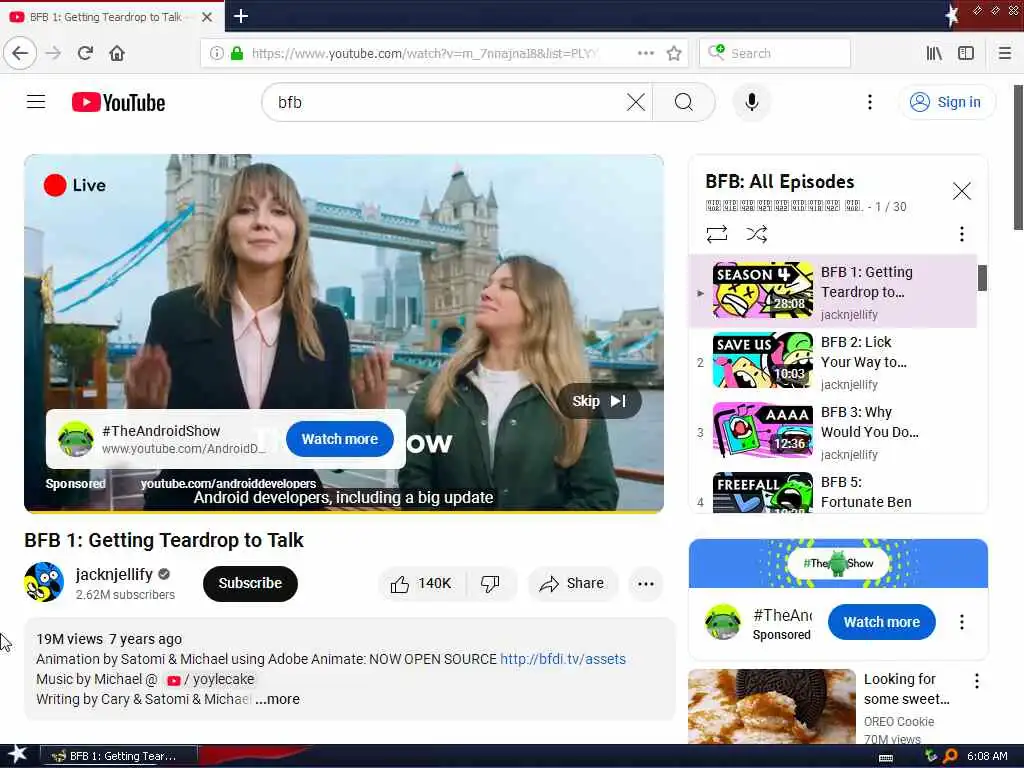Click the browser forward arrow
This screenshot has width=1024, height=768.
[54, 53]
